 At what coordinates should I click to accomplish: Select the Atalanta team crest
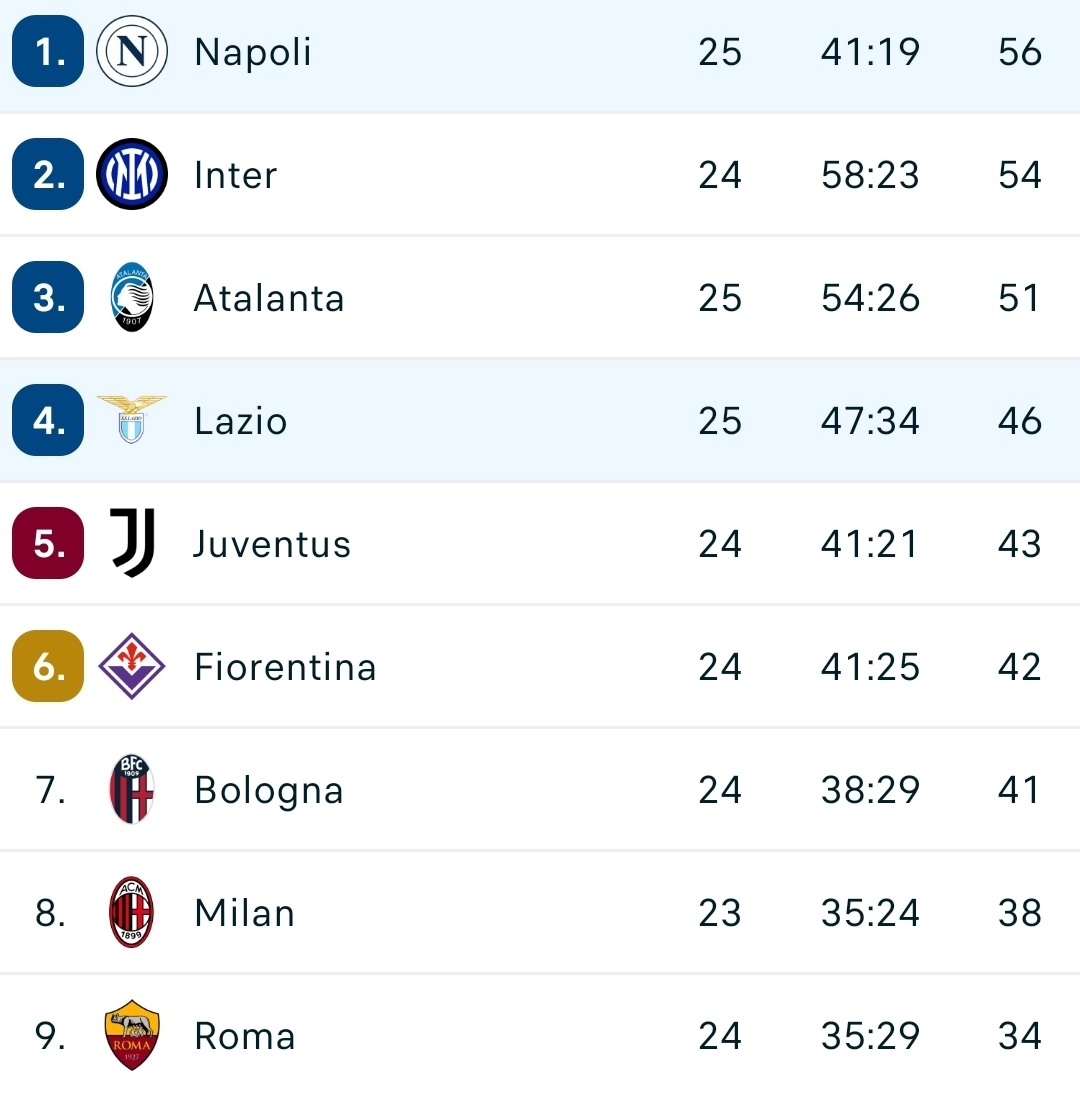point(132,297)
